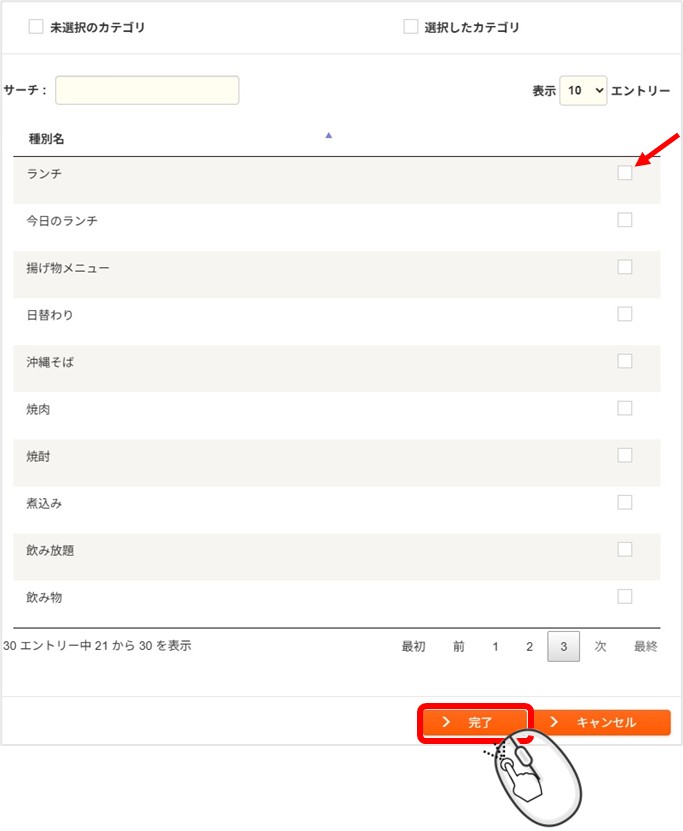683x831 pixels.
Task: Click the キャンセル button
Action: coord(602,722)
